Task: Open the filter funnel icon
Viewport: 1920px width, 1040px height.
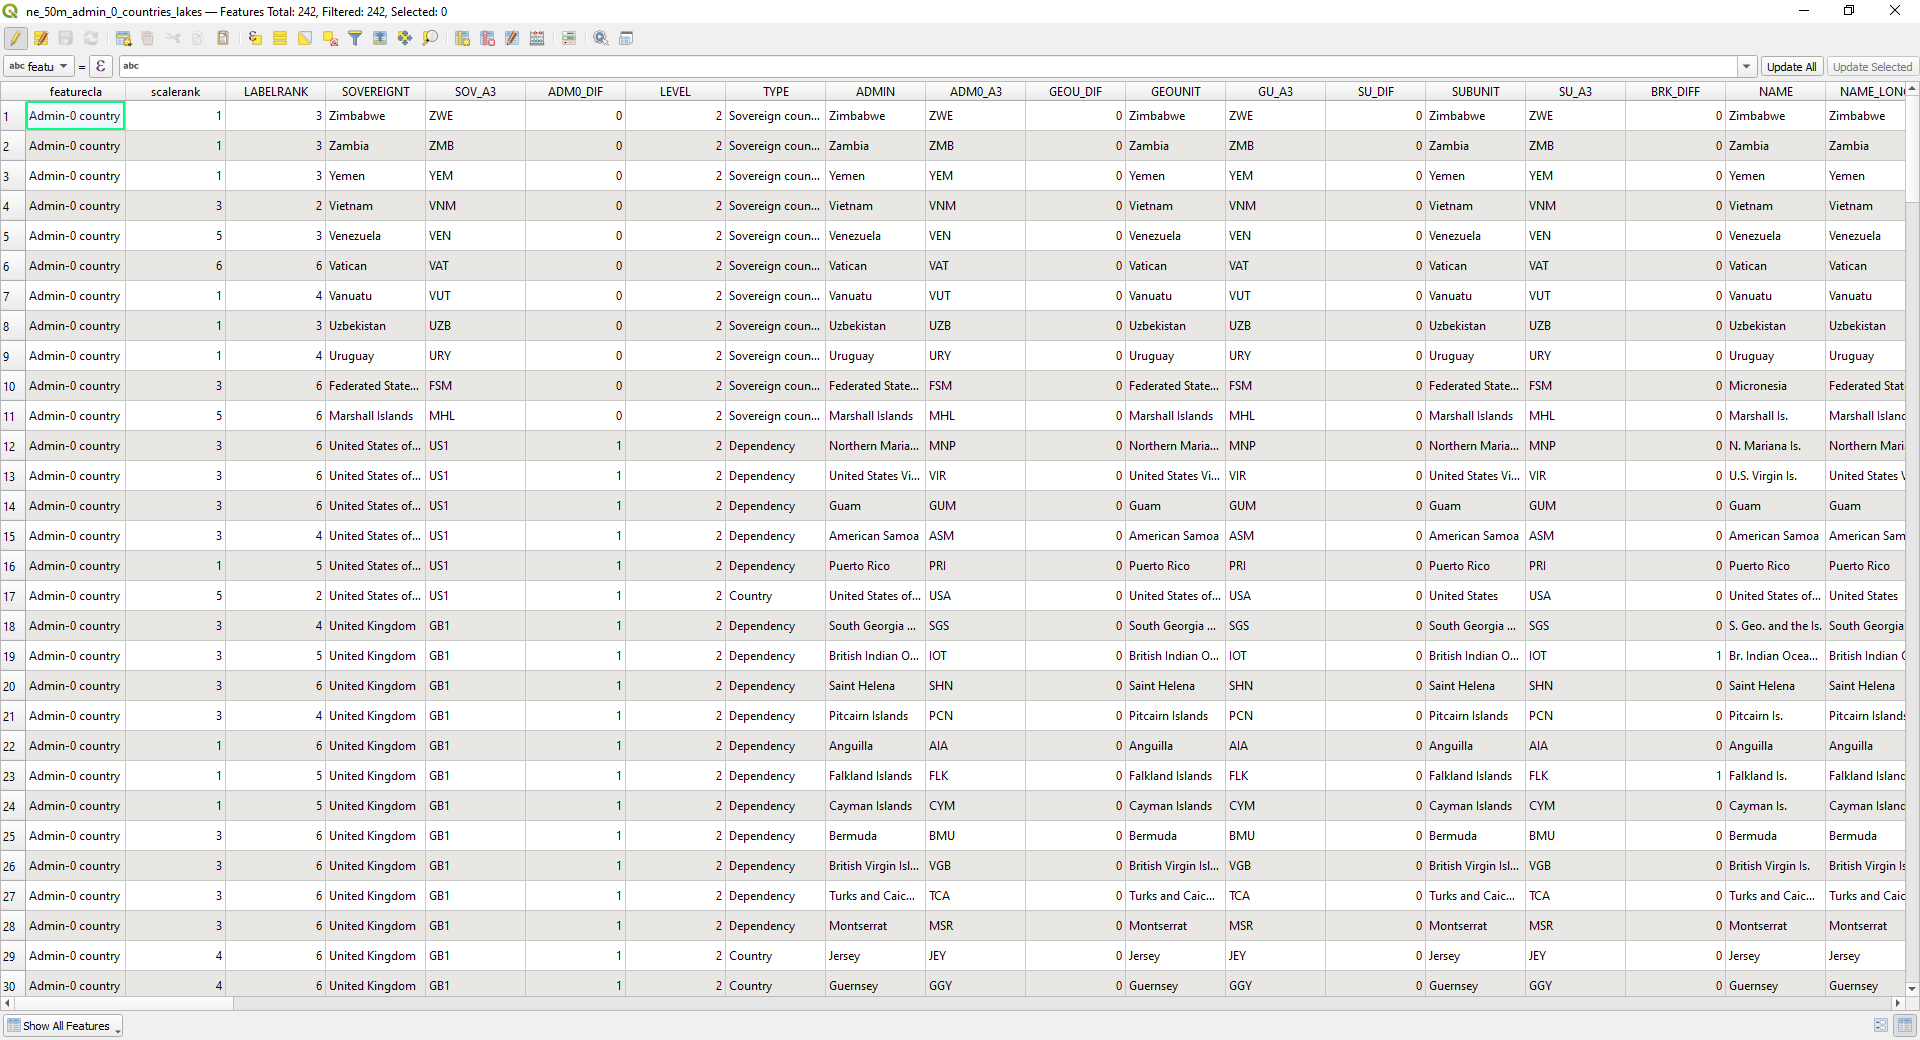Action: click(355, 38)
